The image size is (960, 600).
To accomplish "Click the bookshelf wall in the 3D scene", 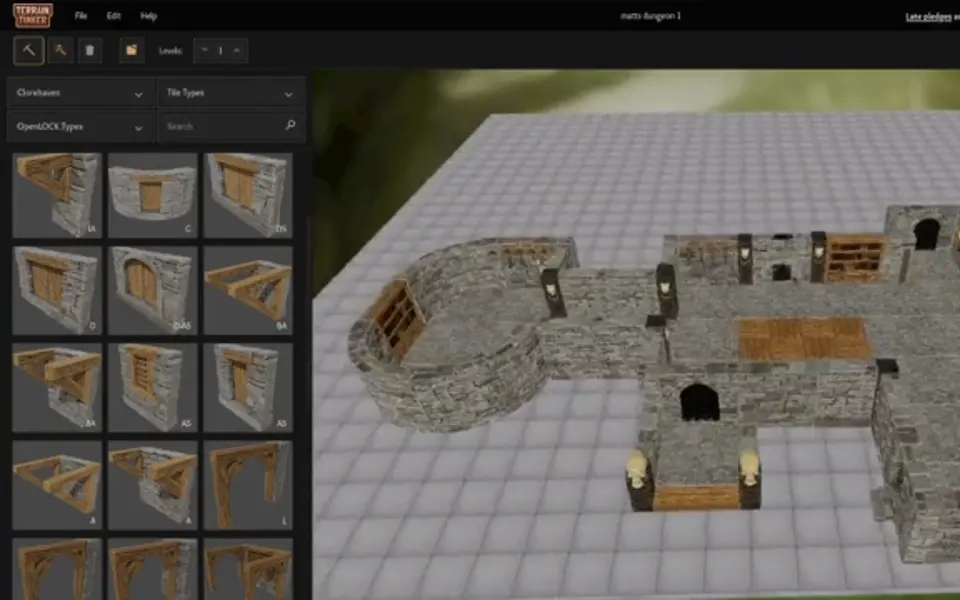I will pyautogui.click(x=855, y=258).
